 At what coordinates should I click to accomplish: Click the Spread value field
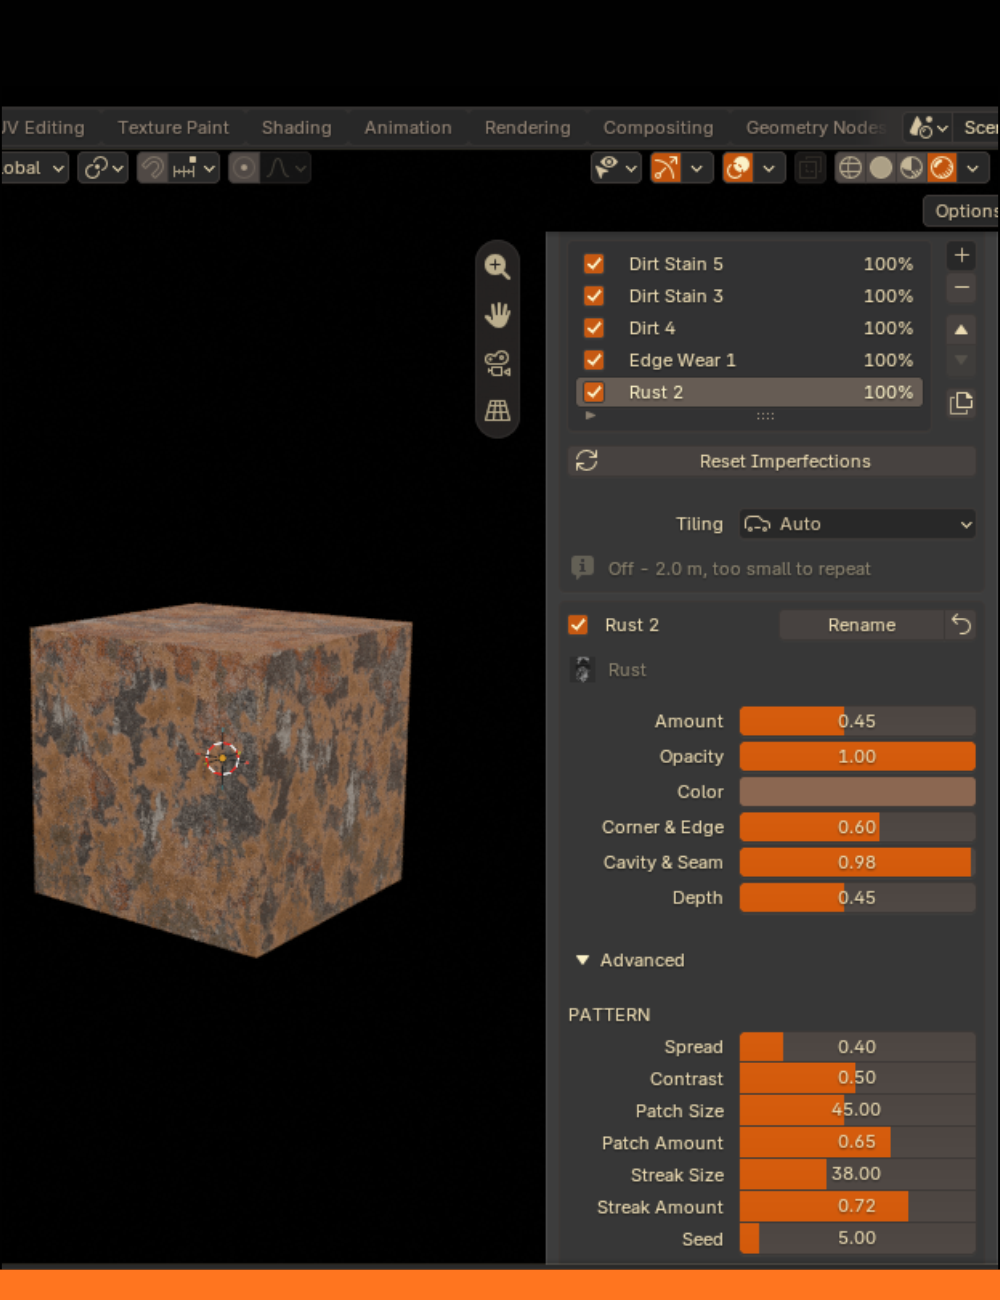tap(857, 1047)
